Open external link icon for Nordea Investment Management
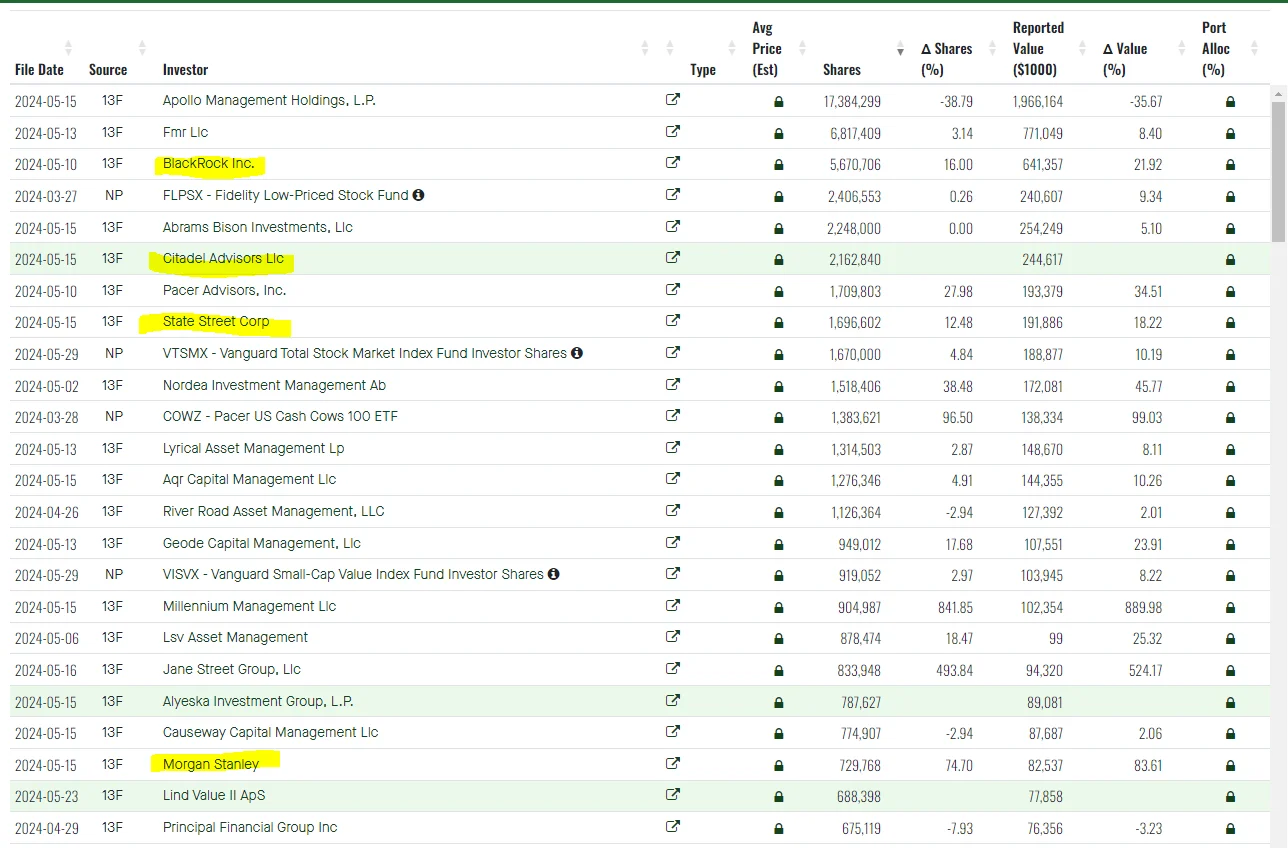1288x848 pixels. (673, 385)
